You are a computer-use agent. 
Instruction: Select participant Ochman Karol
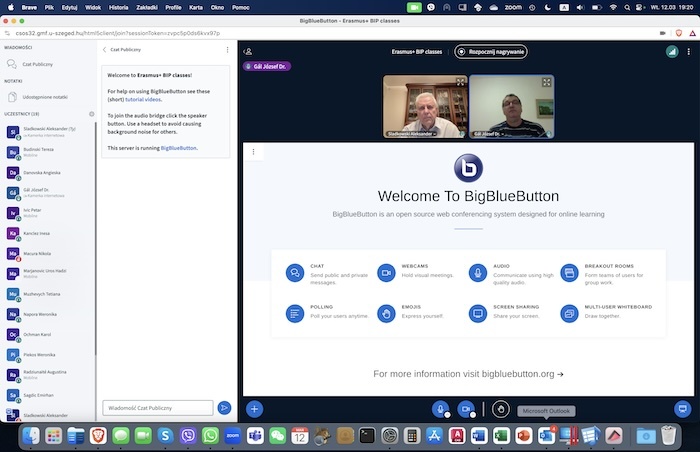[x=49, y=335]
